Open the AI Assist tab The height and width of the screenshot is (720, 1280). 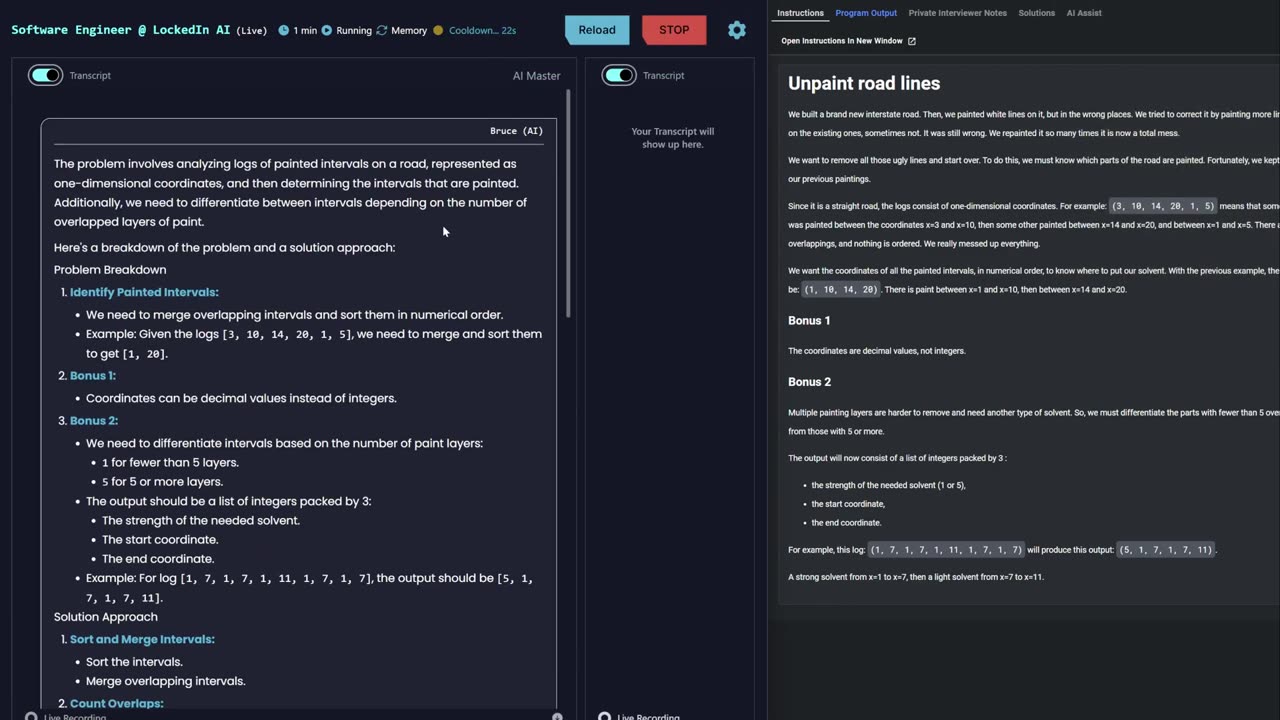[1084, 13]
